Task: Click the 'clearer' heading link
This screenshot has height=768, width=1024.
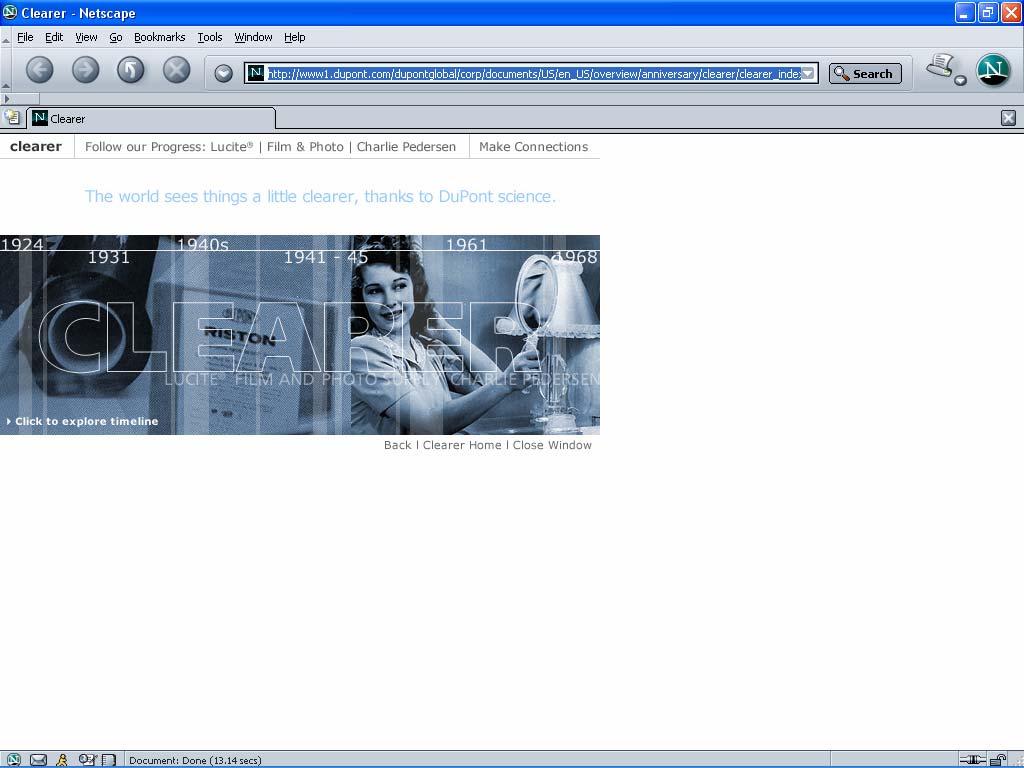Action: (x=36, y=146)
